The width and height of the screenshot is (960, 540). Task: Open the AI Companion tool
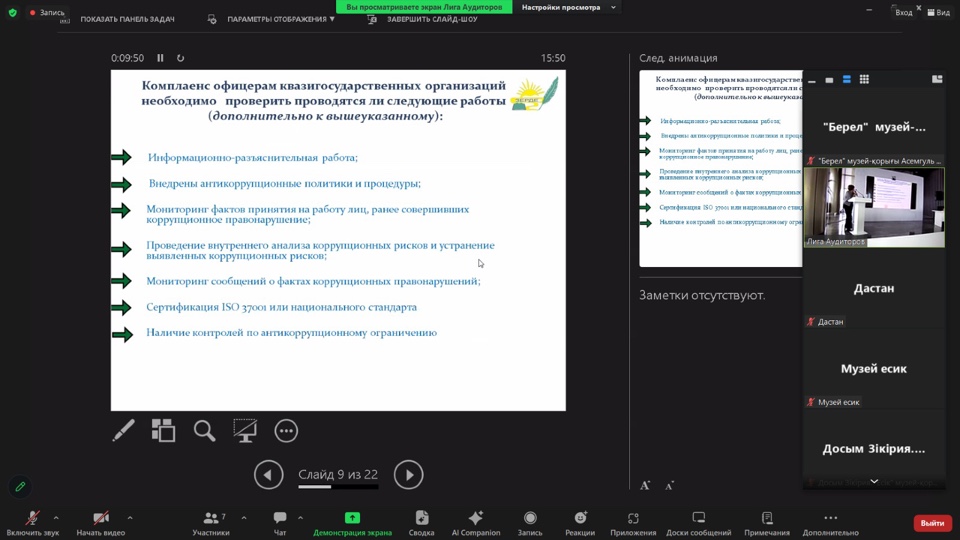coord(476,518)
